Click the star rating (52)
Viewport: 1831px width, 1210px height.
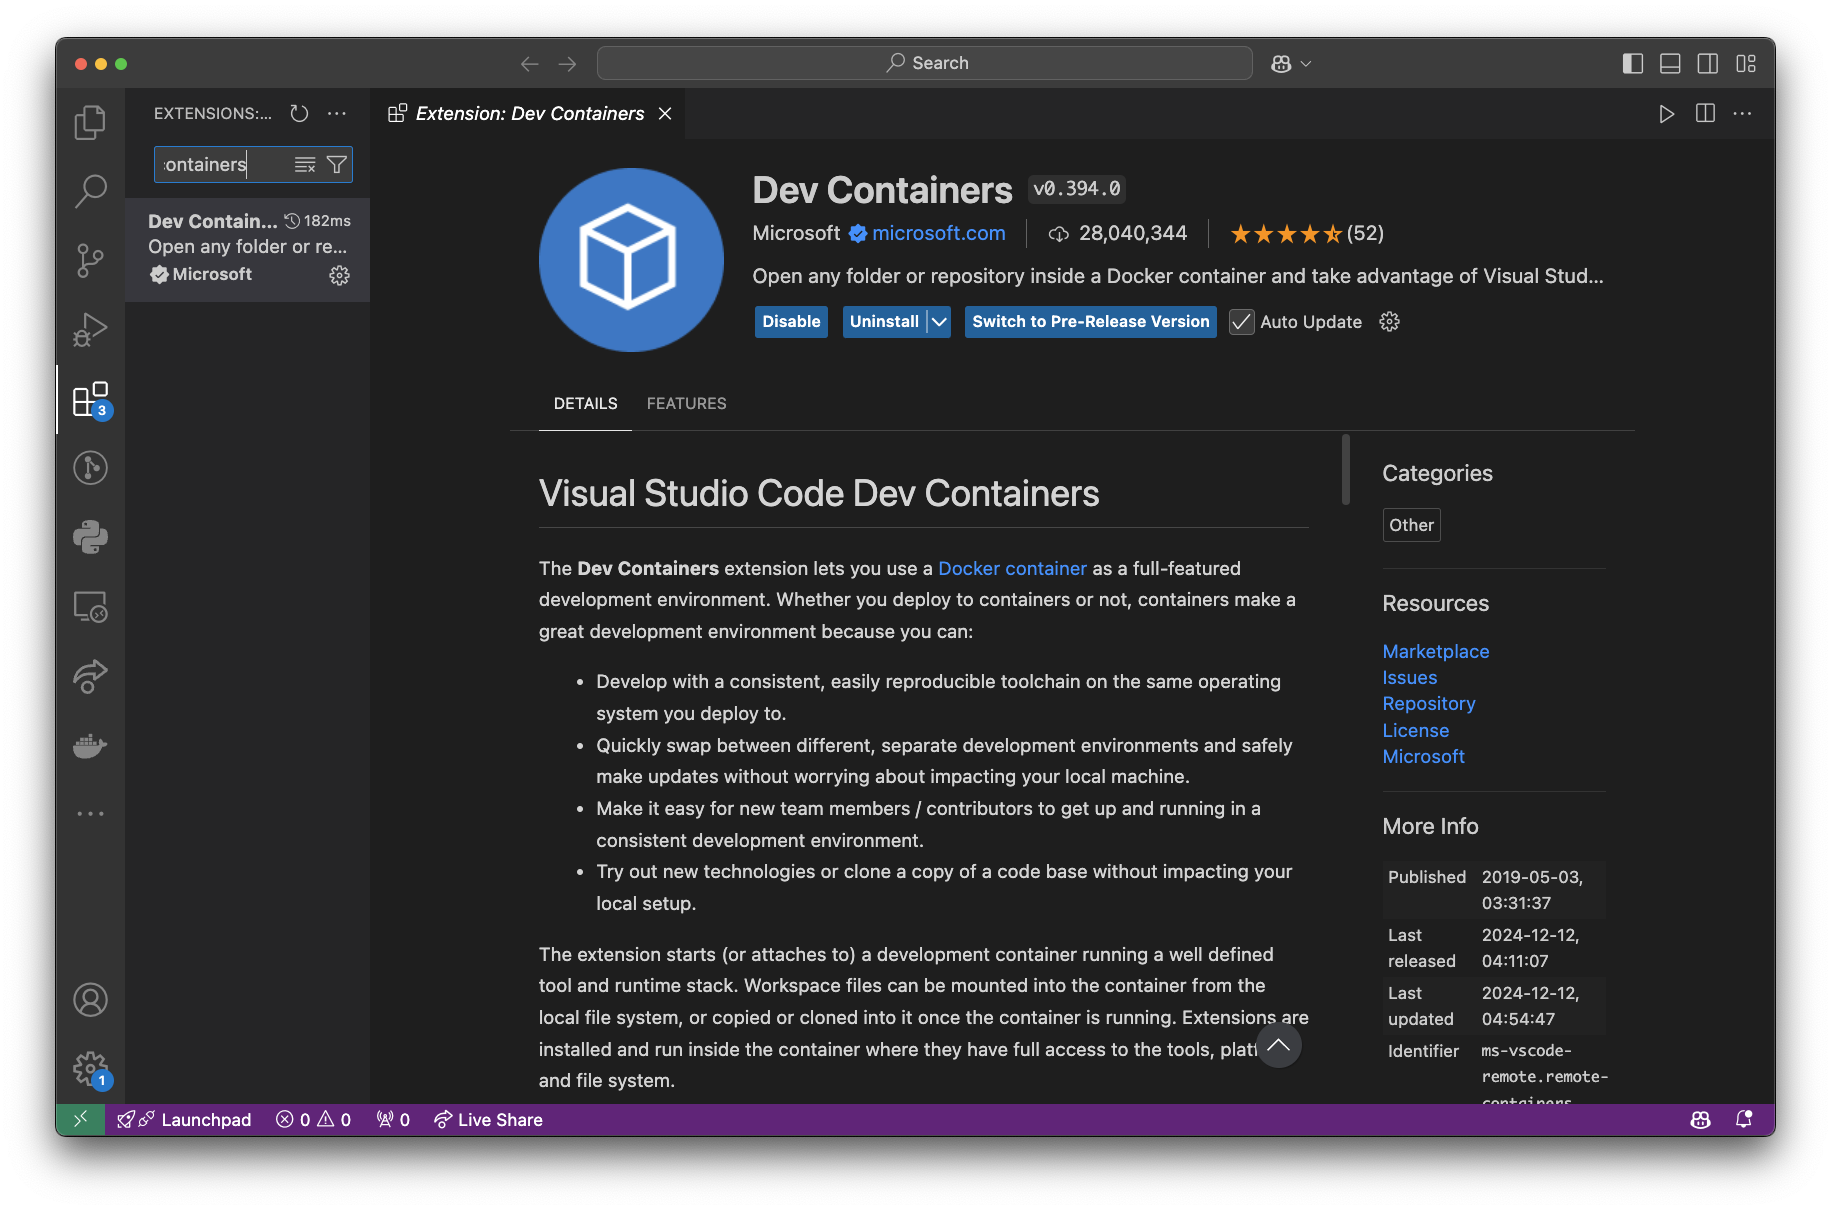tap(1306, 234)
